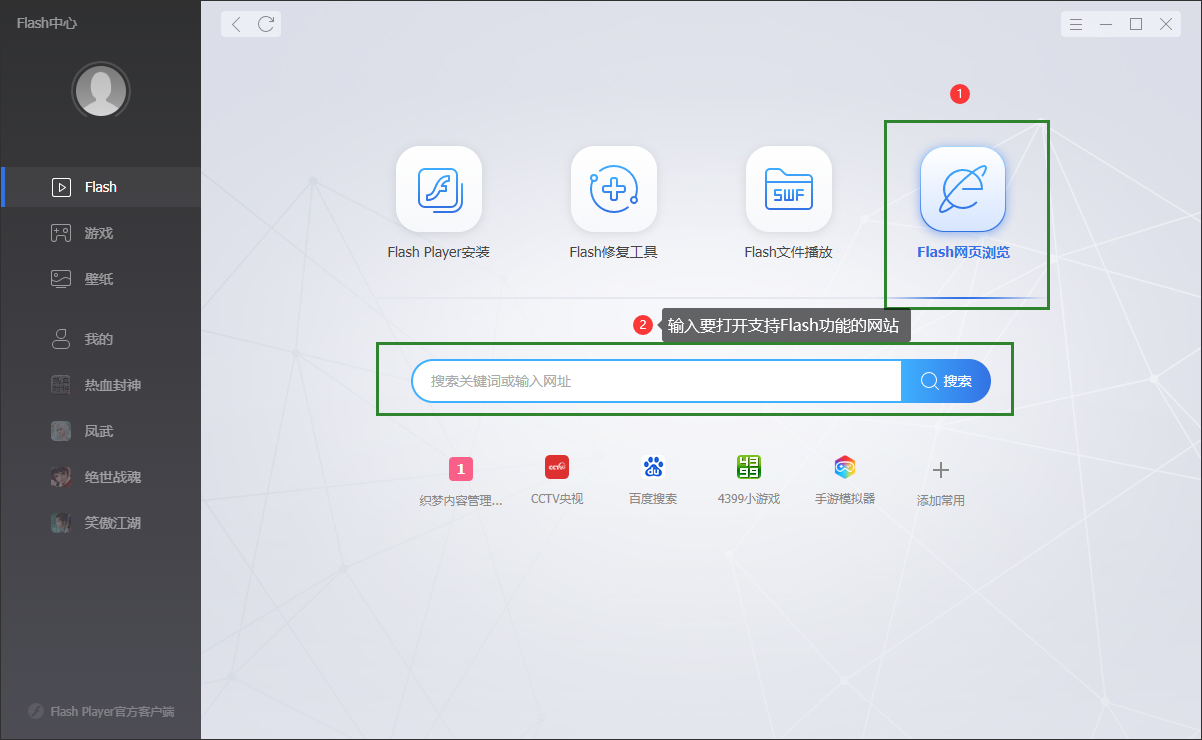Click 添加常用 plus icon

940,470
